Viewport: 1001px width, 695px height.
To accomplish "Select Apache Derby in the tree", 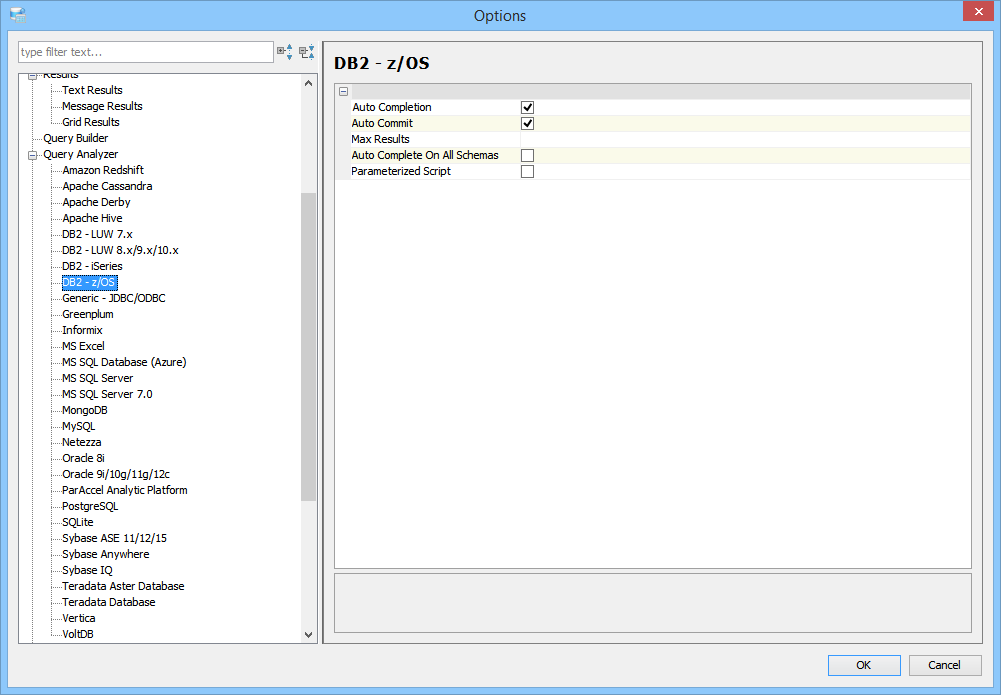I will click(x=96, y=202).
